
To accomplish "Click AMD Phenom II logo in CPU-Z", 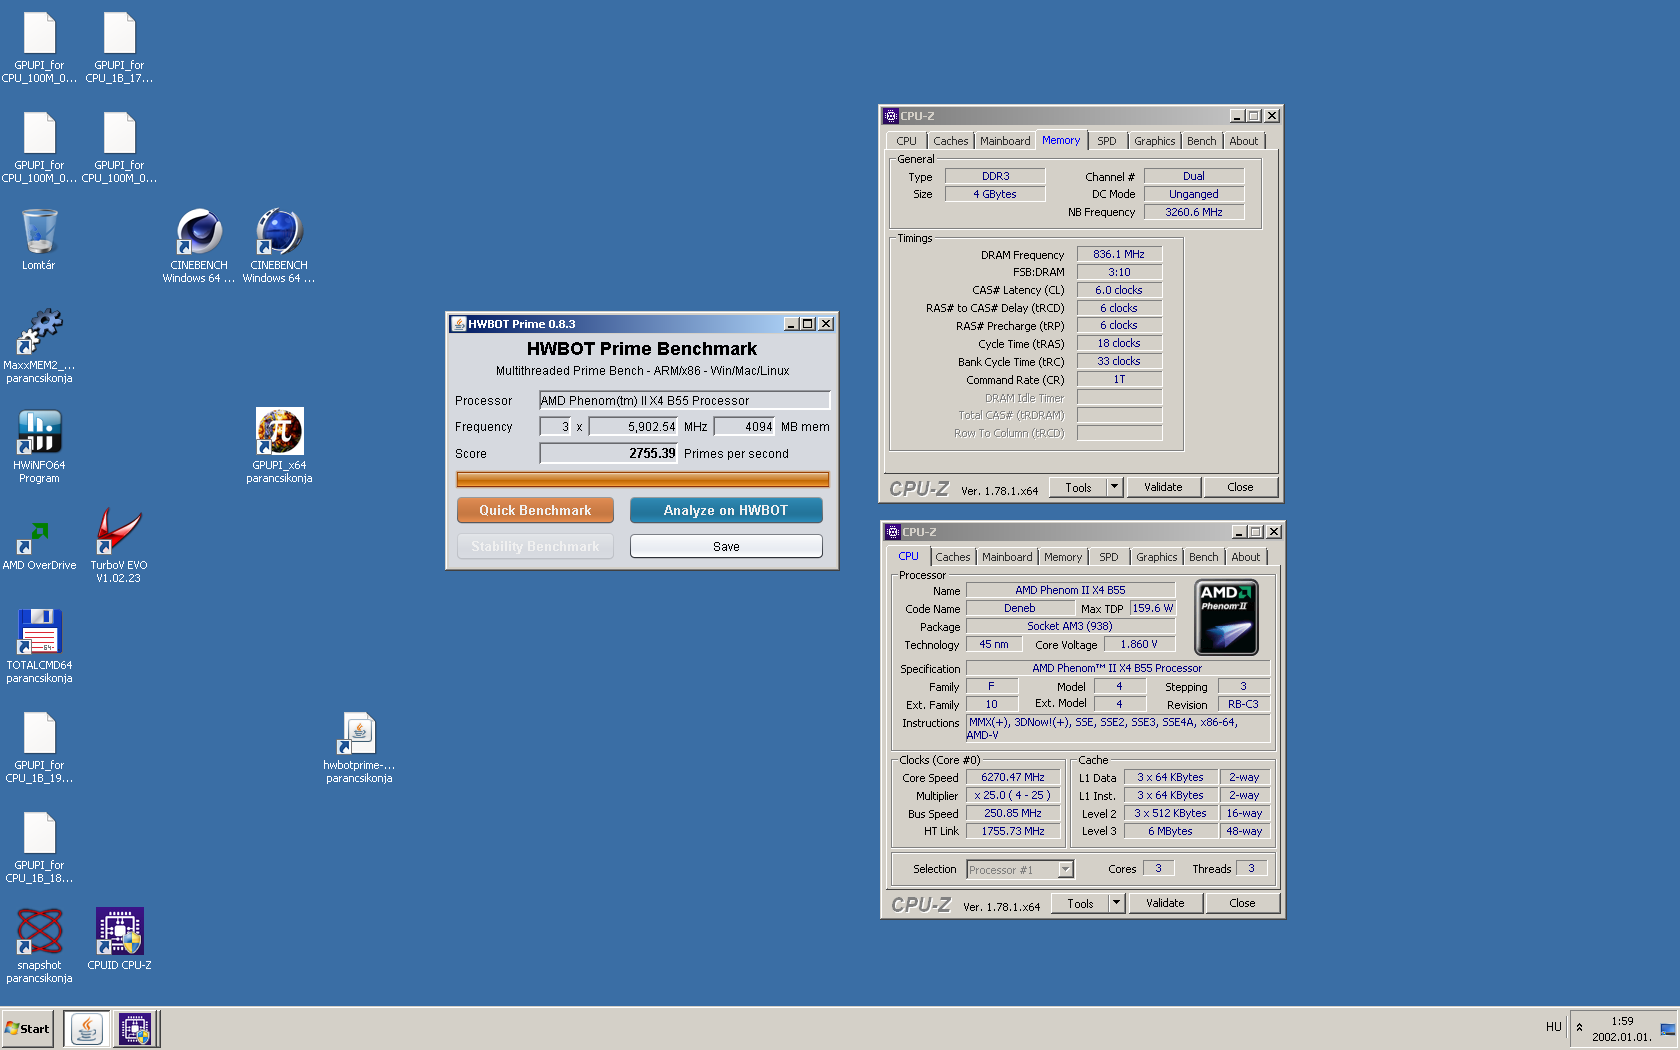I will (x=1227, y=618).
